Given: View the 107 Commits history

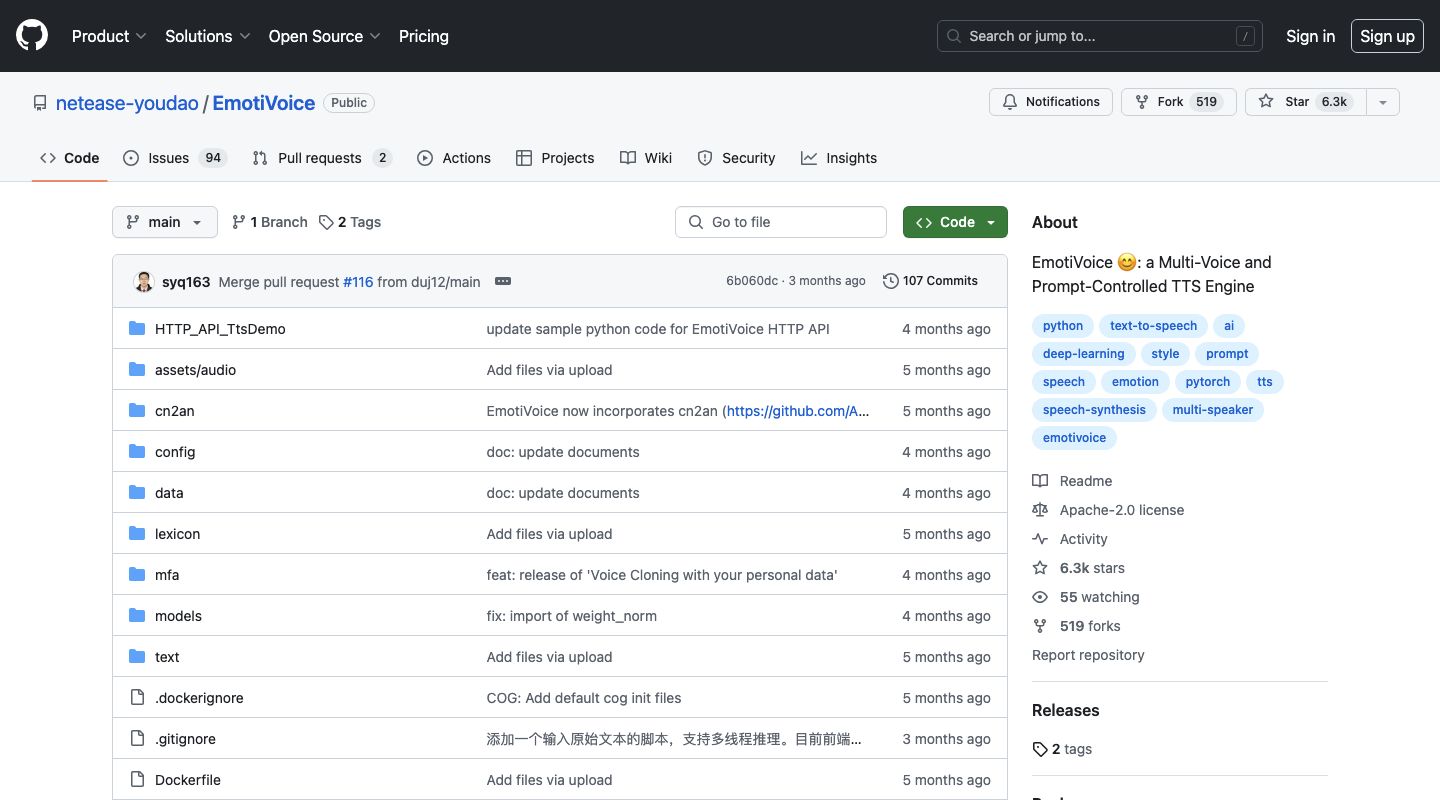Looking at the screenshot, I should point(930,281).
